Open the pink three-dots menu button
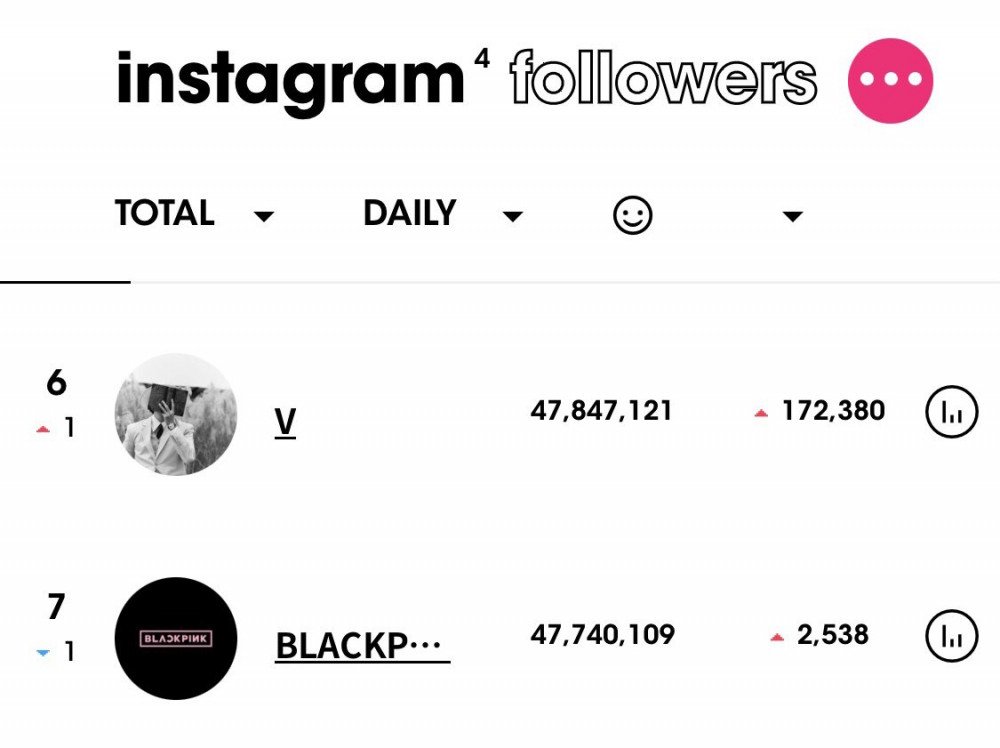The height and width of the screenshot is (748, 1000). tap(890, 80)
